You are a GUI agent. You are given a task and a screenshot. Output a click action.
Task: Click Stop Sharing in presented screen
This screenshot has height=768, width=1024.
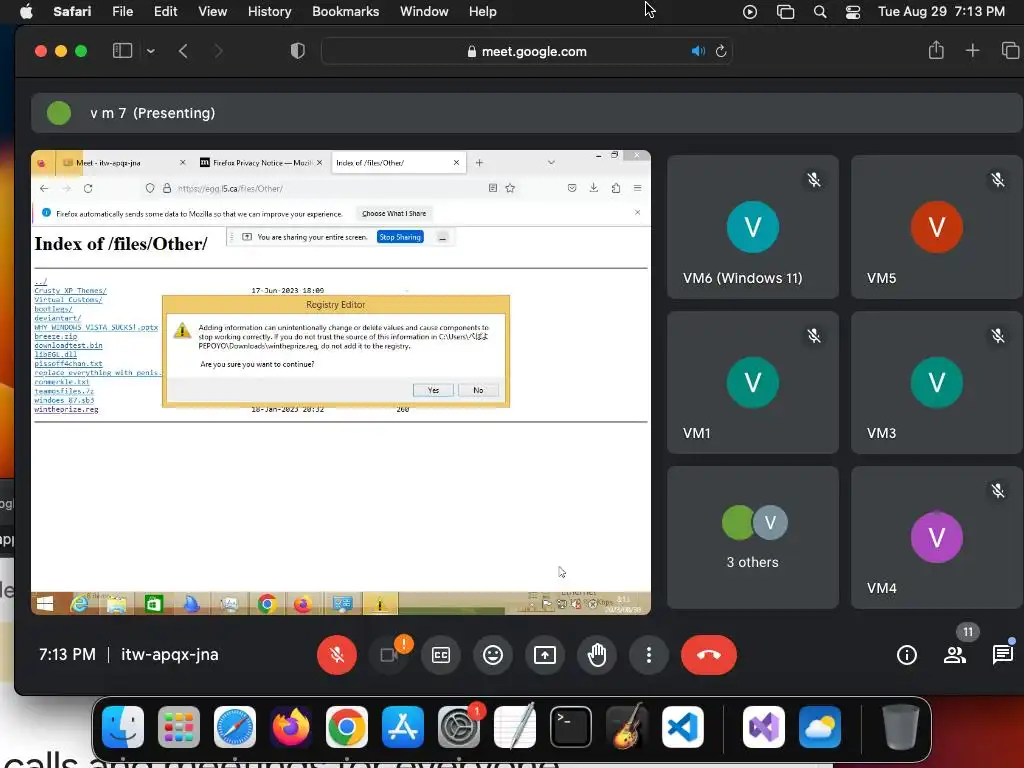click(x=400, y=237)
